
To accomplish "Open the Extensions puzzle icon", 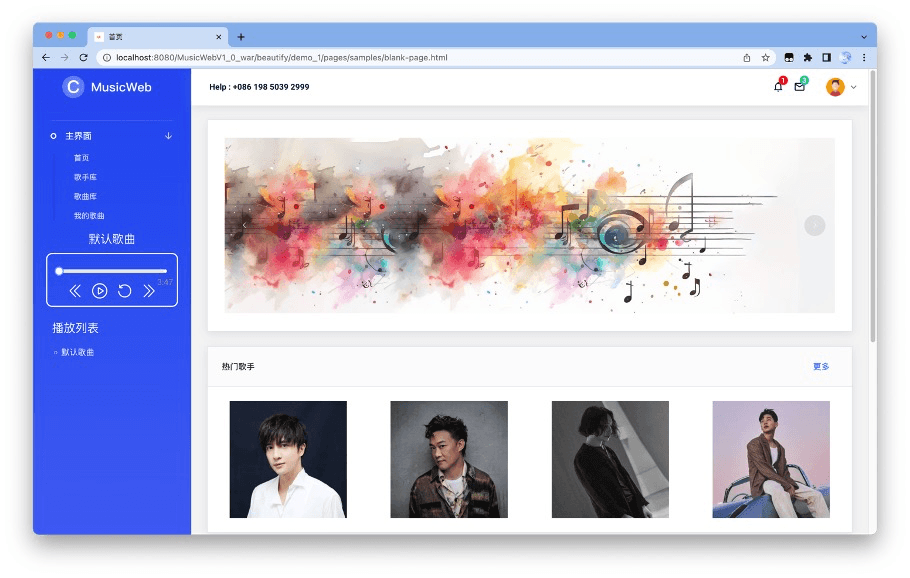I will coord(807,57).
